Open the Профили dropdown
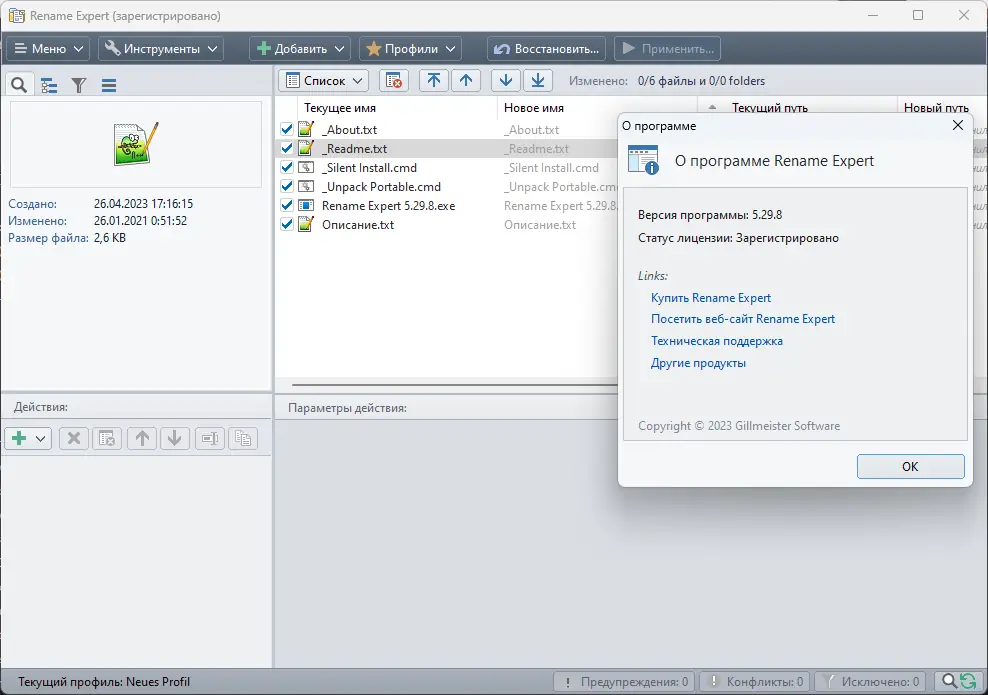This screenshot has width=988, height=695. 410,49
